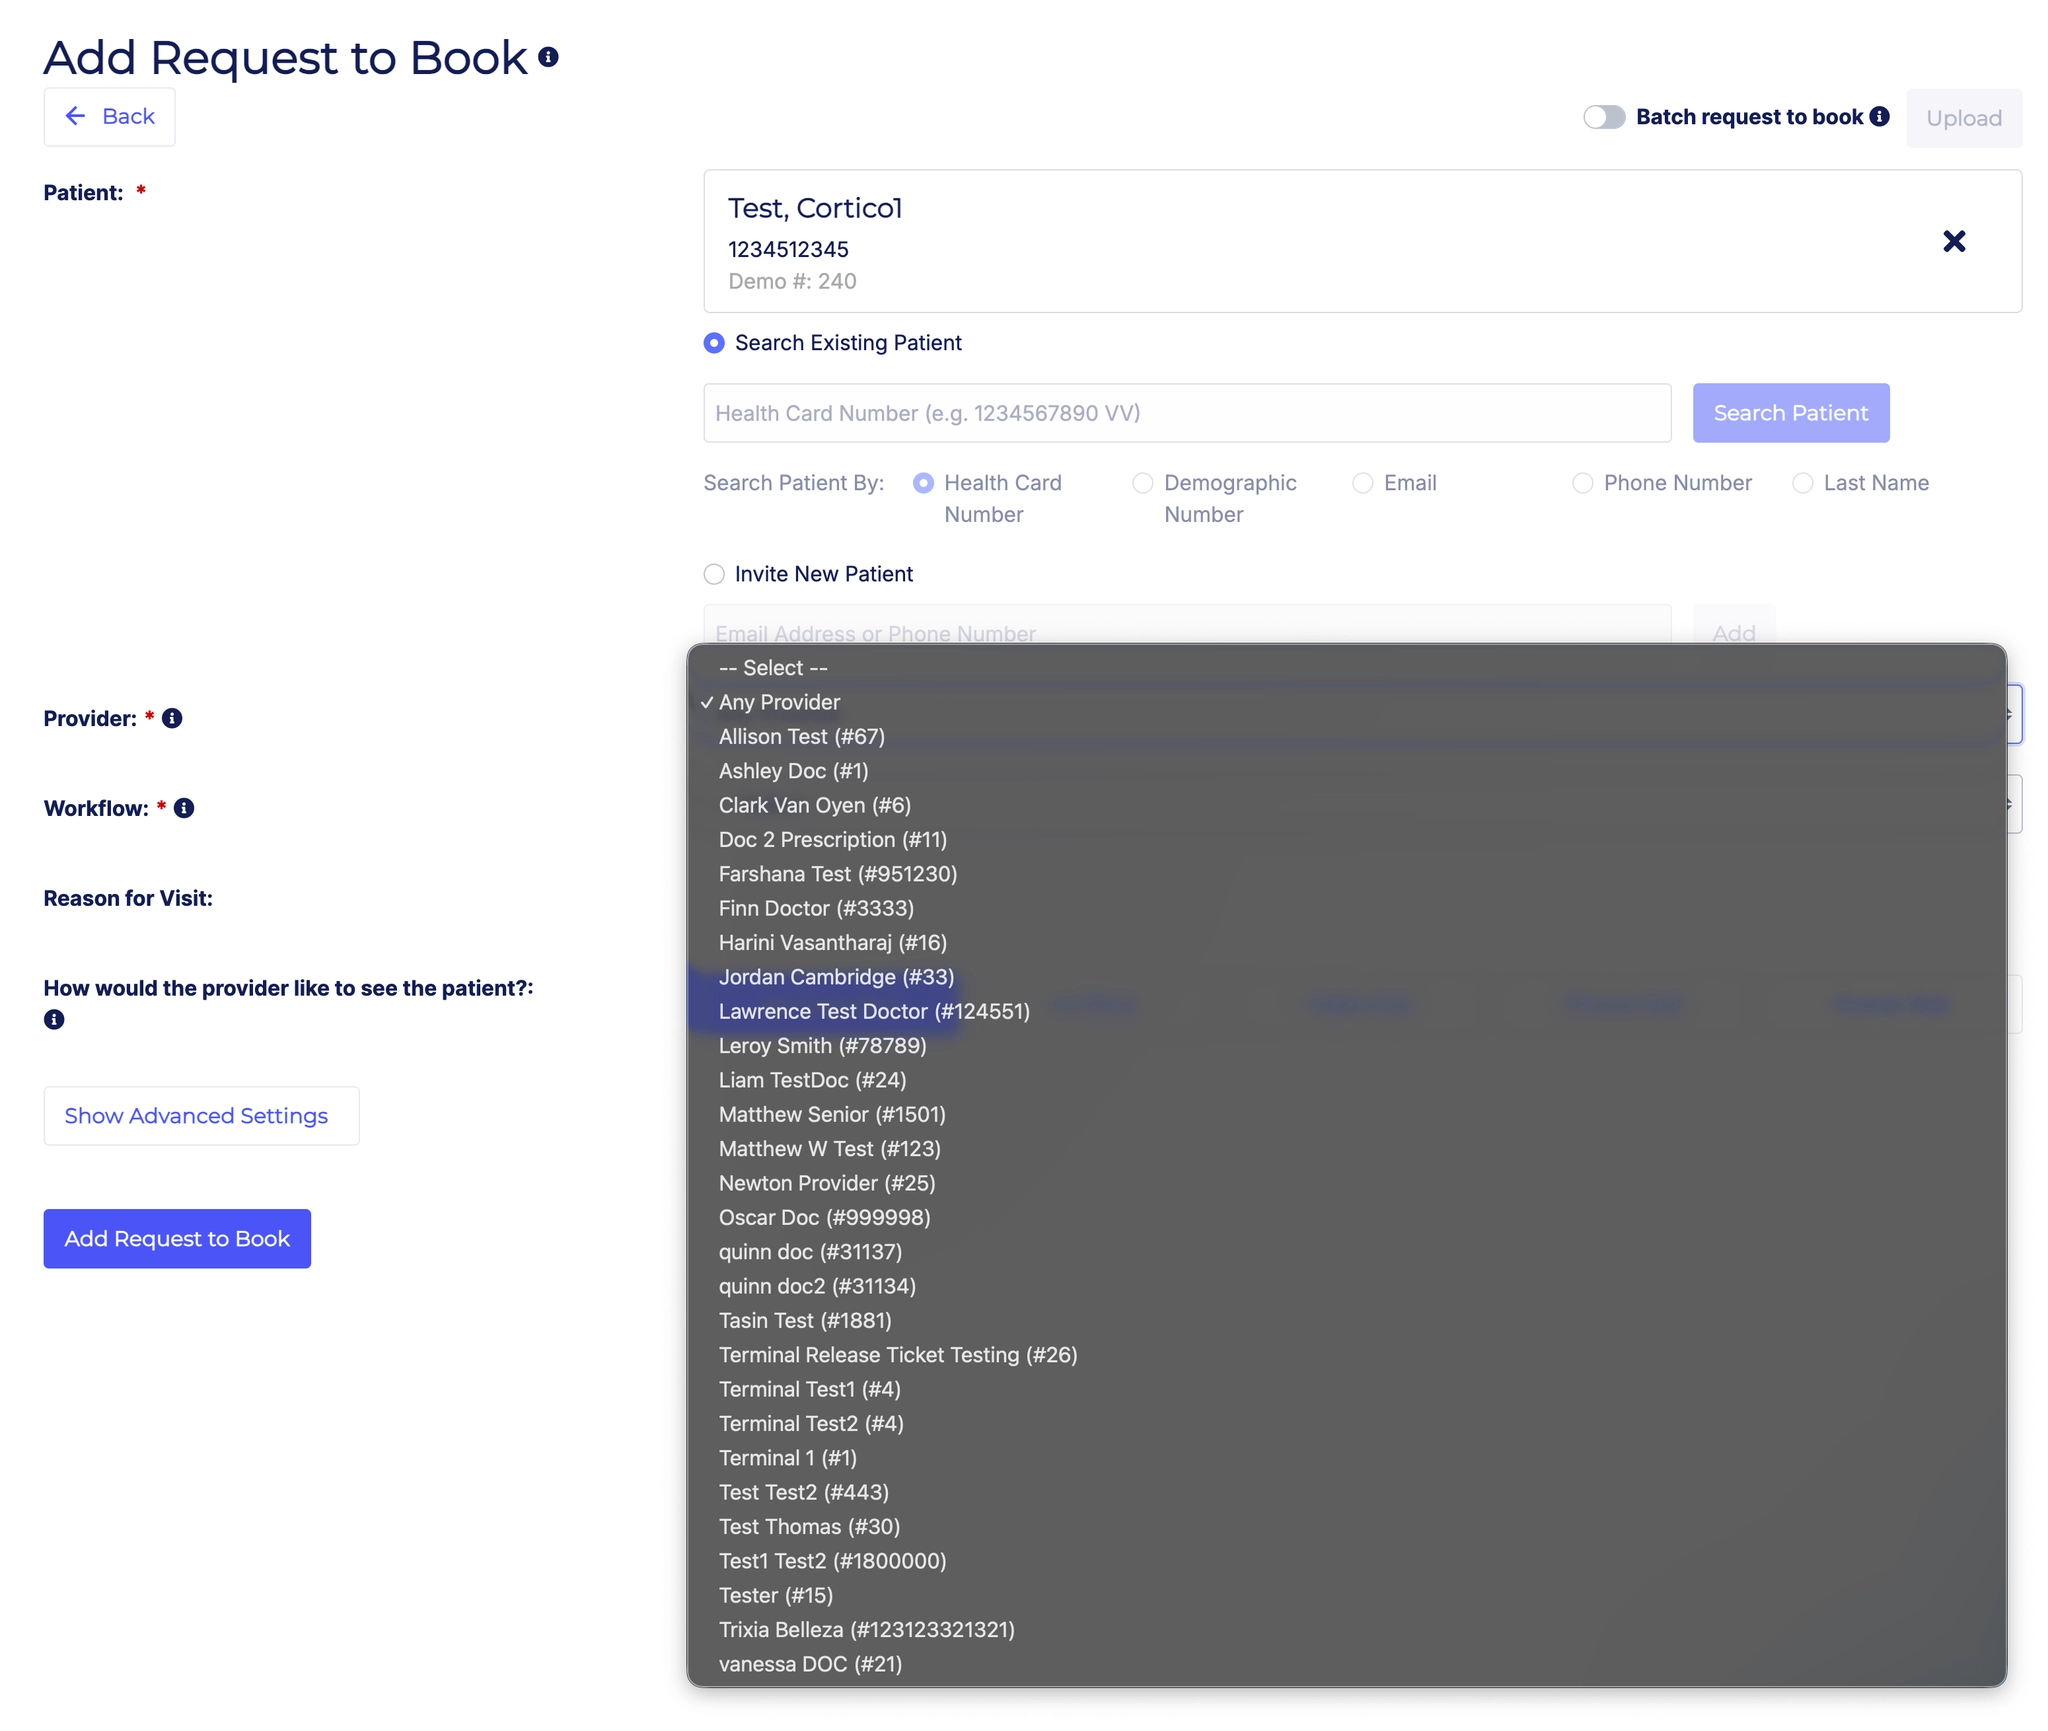Screen dimensions: 2048x1731
Task: Toggle the Batch request to book switch
Action: 1604,117
